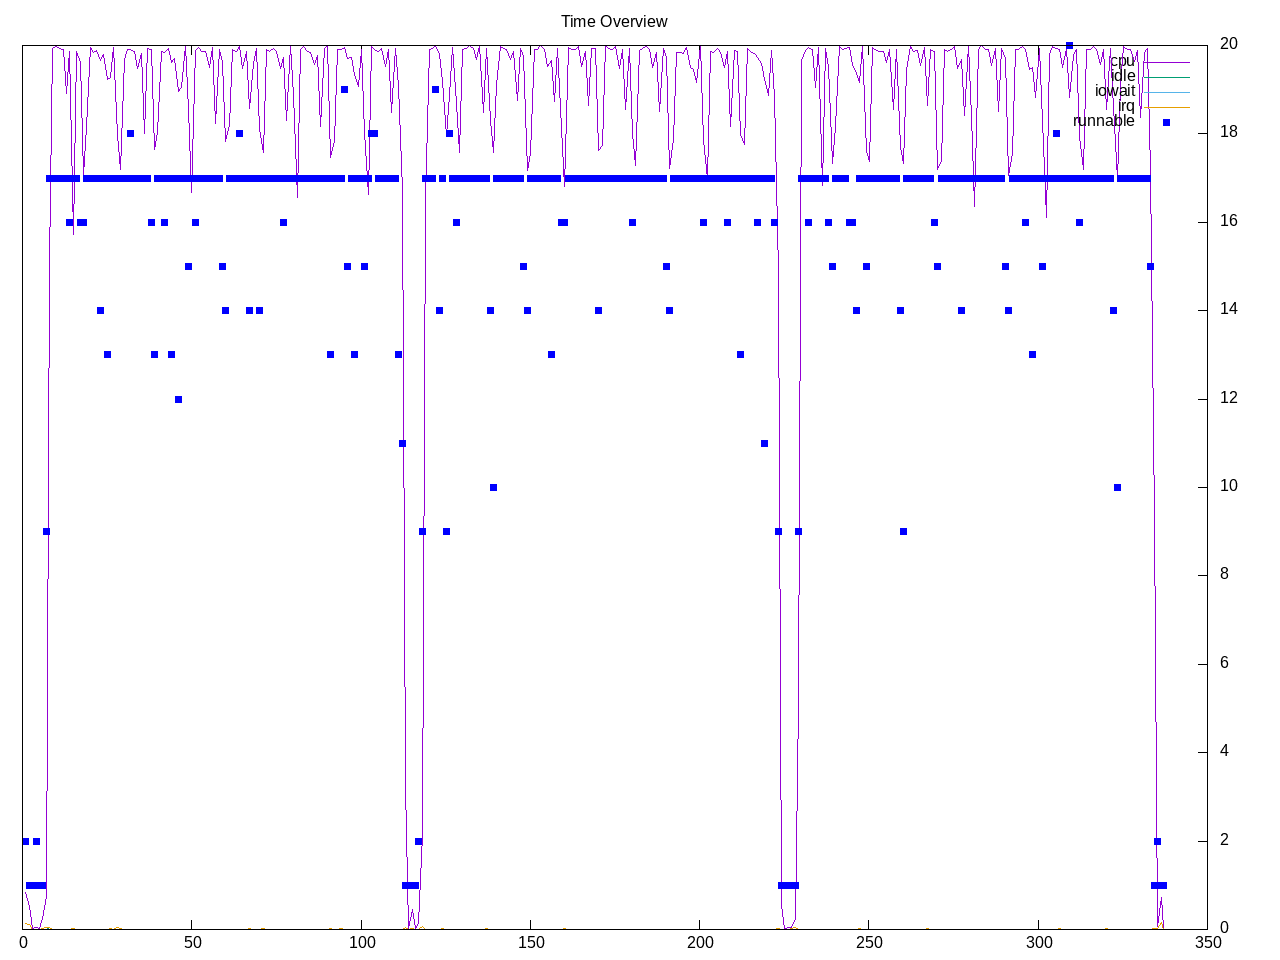Click the 'cpu' legend label
This screenshot has width=1280, height=960.
tap(1122, 61)
